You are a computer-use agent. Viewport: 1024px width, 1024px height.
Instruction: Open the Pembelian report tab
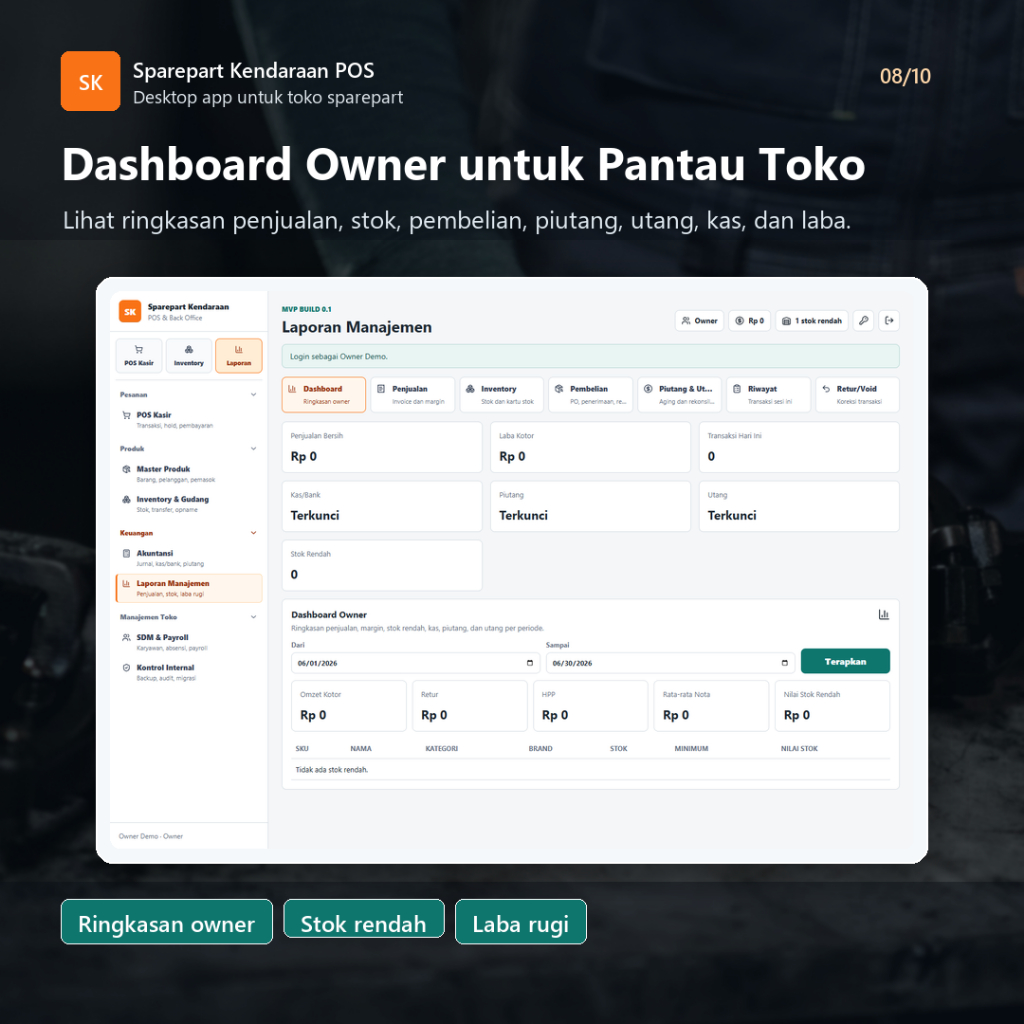pos(590,394)
